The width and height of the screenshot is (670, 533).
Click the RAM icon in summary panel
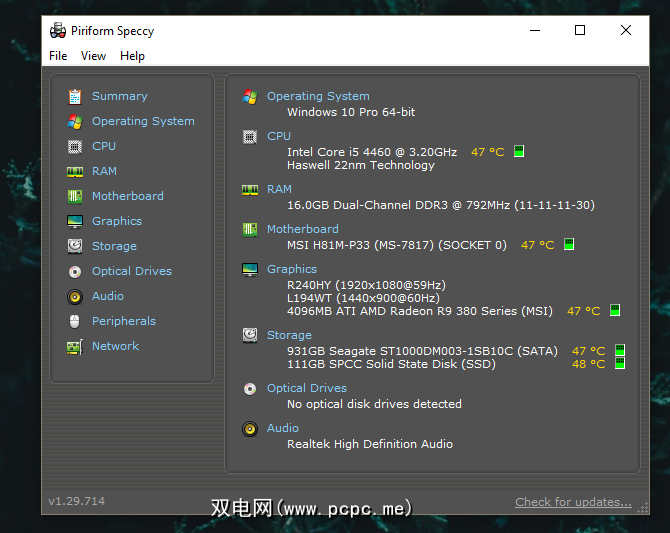(x=250, y=190)
